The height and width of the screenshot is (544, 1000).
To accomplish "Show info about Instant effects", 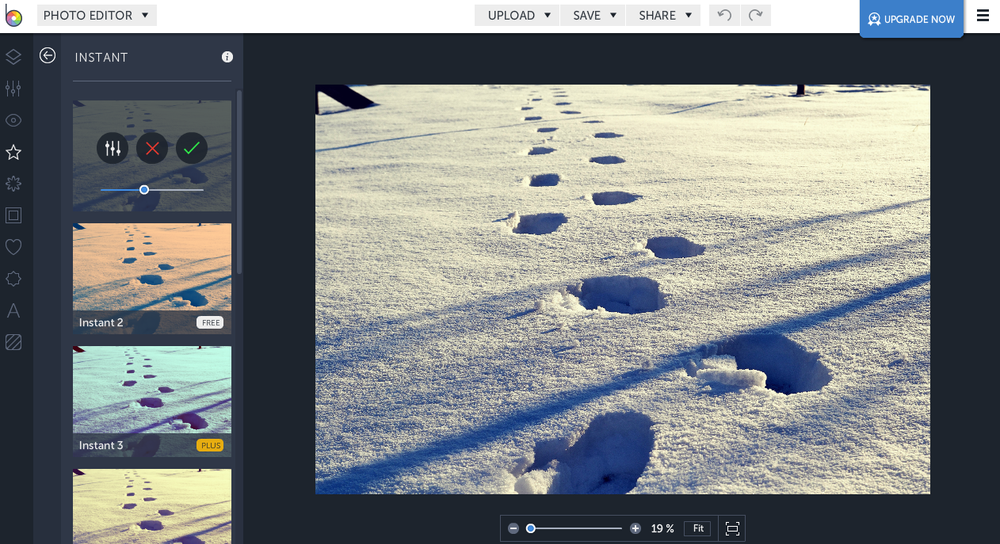I will [x=227, y=57].
